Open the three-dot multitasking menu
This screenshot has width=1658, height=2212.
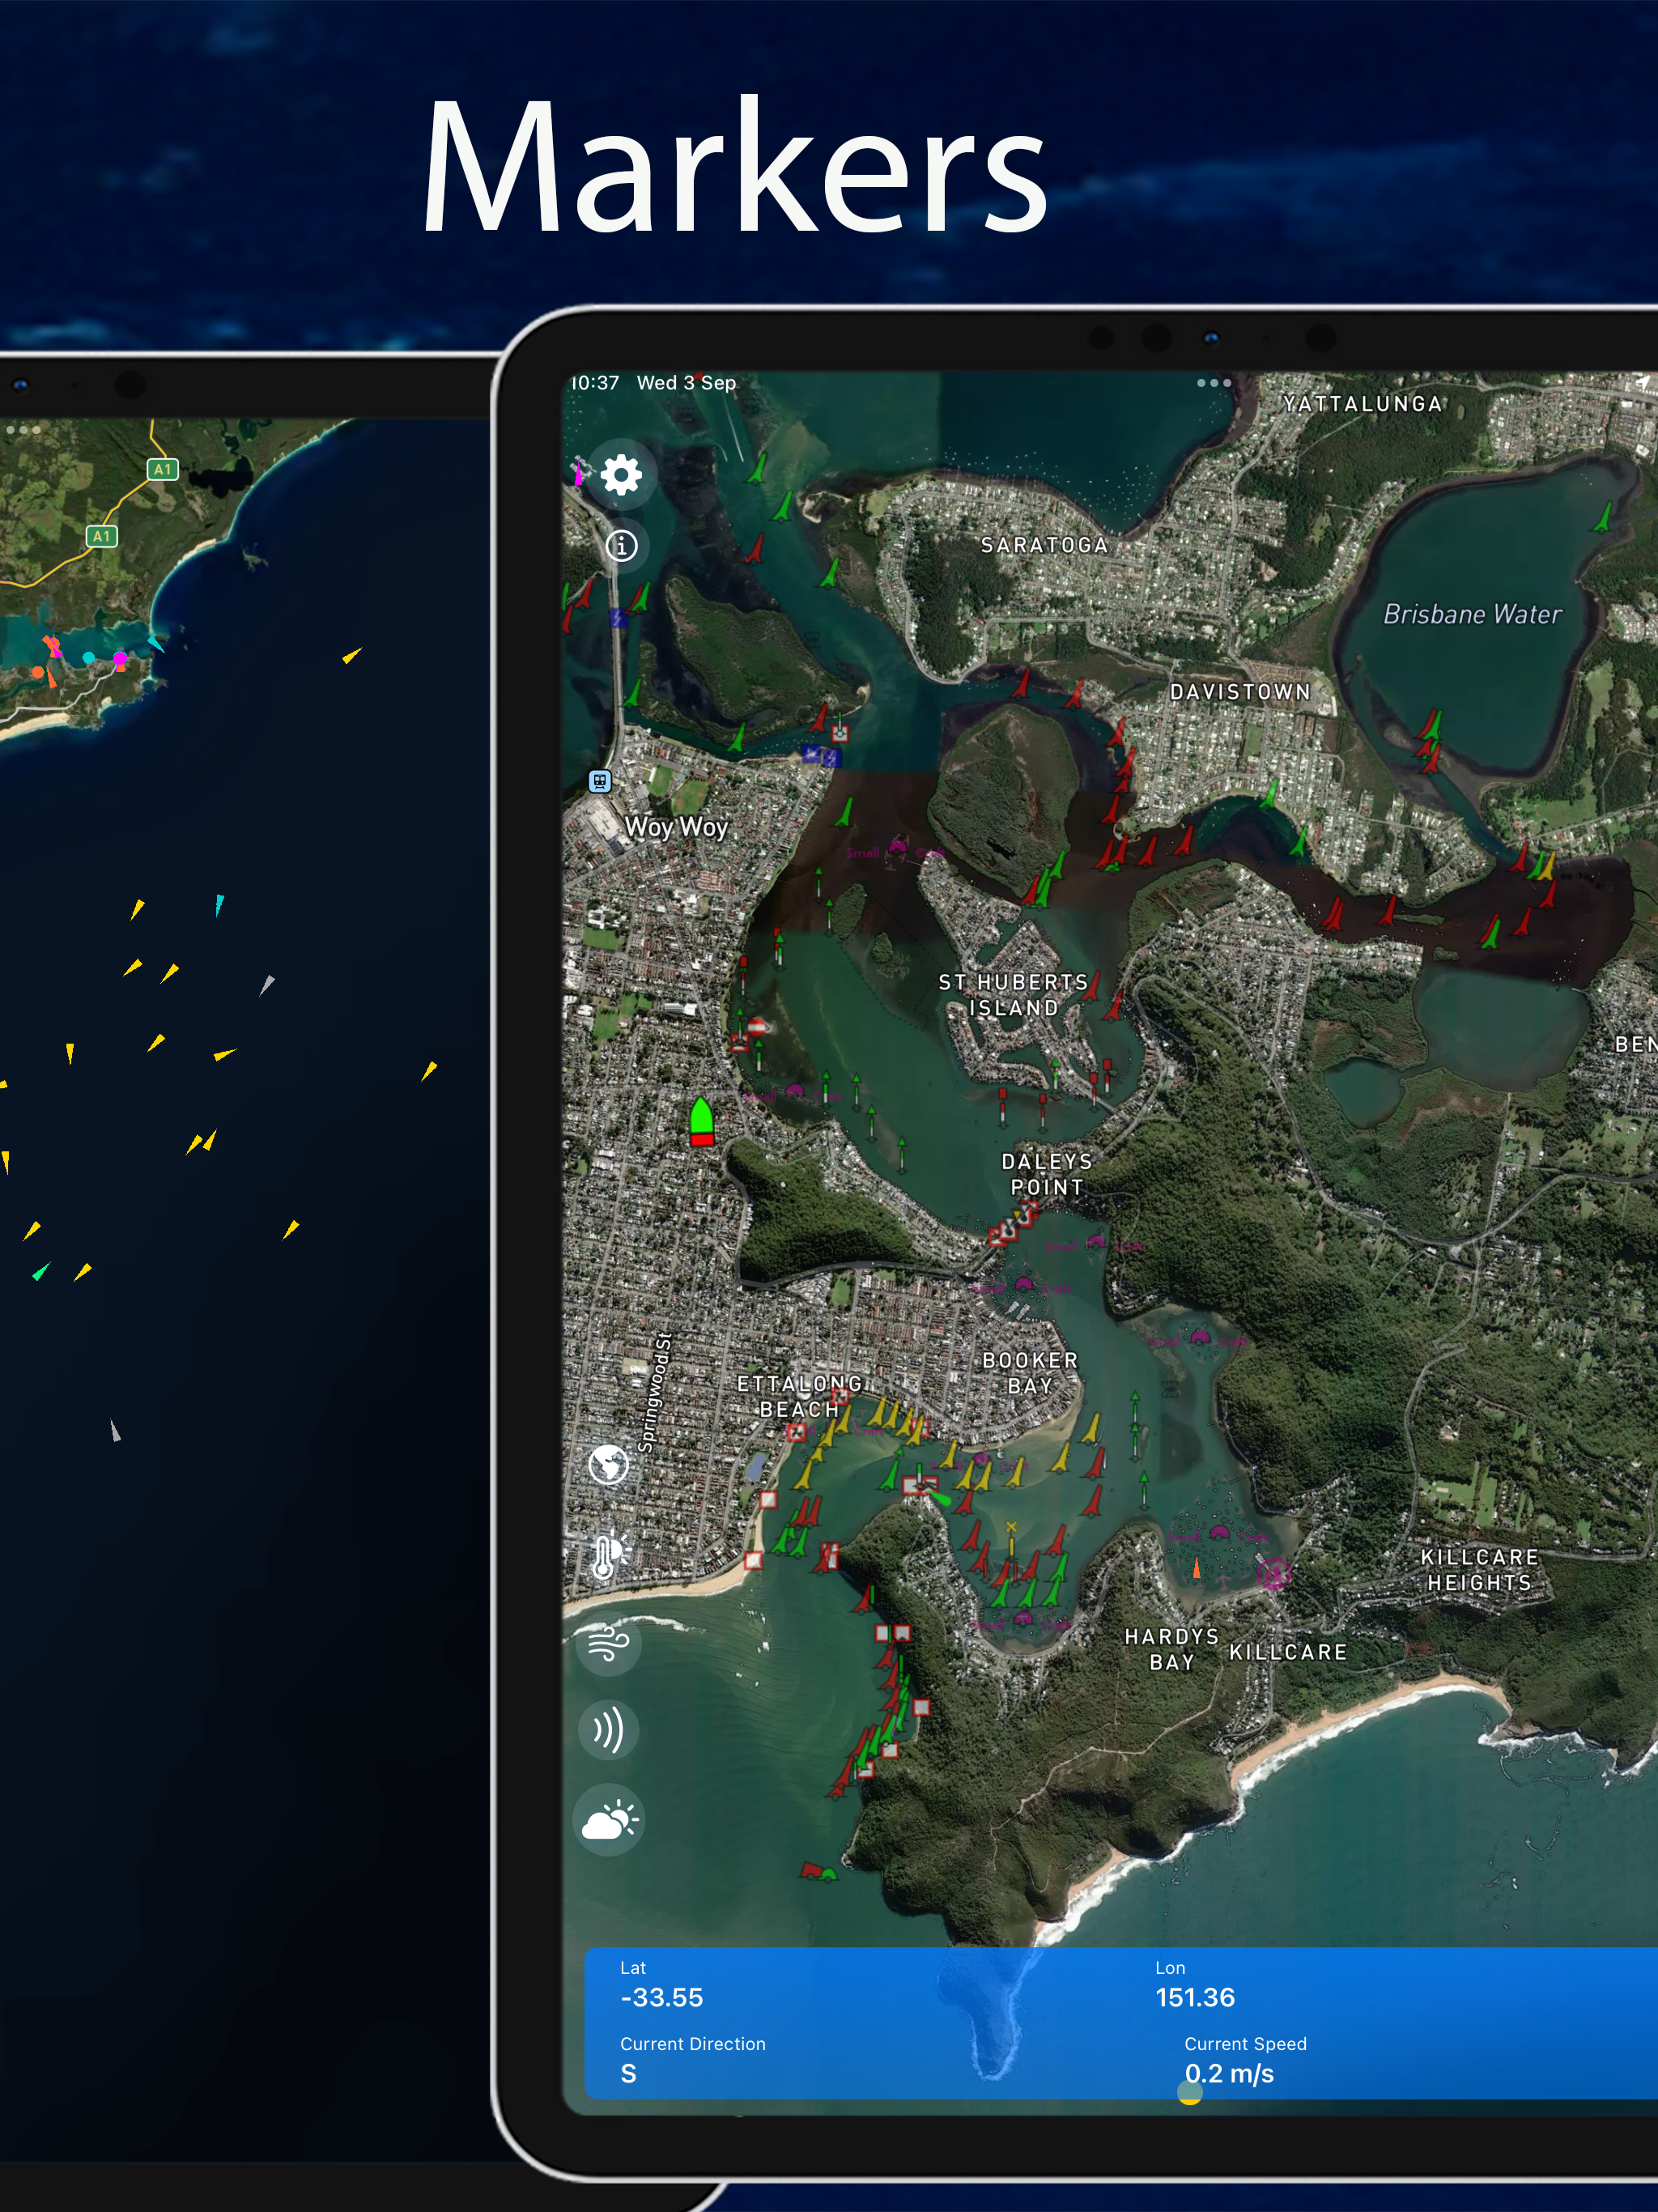pyautogui.click(x=1213, y=383)
